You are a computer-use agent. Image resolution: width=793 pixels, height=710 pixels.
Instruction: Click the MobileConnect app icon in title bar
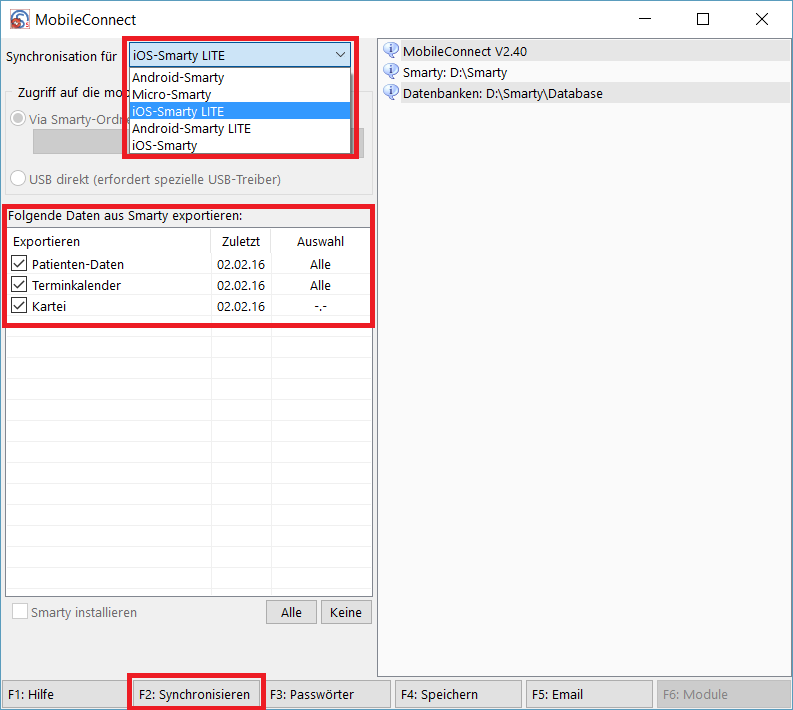coord(20,20)
